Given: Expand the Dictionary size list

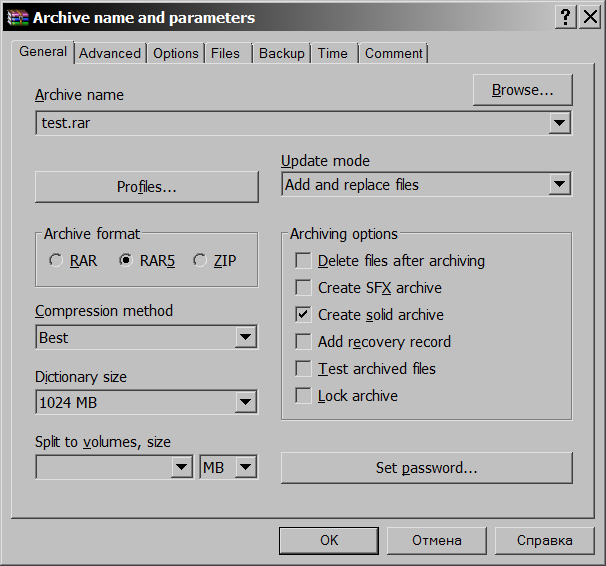Looking at the screenshot, I should pyautogui.click(x=246, y=403).
